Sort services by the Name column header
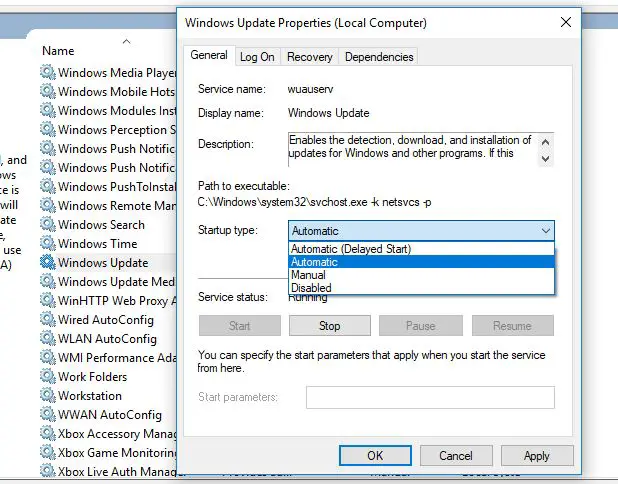Image resolution: width=618 pixels, height=484 pixels. (58, 51)
